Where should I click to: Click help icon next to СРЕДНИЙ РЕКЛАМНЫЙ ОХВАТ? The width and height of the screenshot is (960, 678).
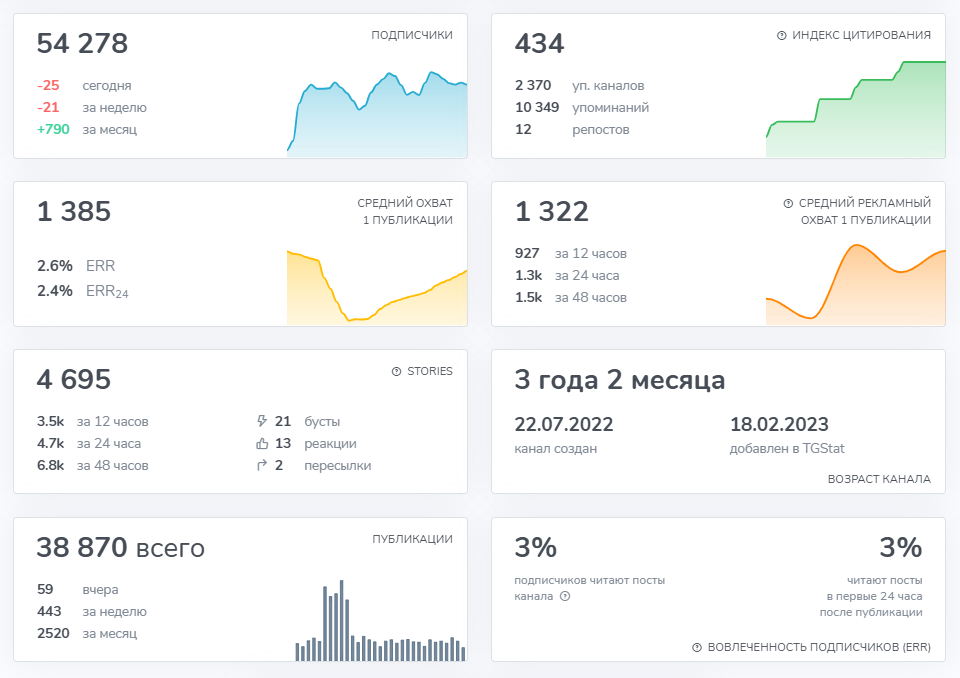click(x=789, y=203)
